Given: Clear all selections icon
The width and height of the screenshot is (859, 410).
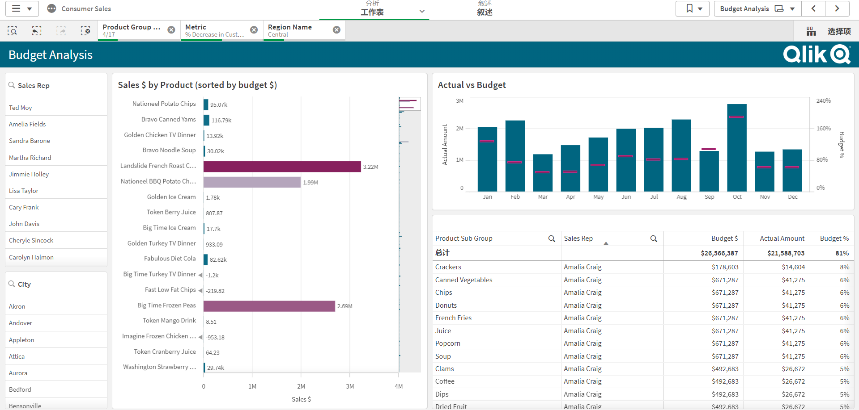Looking at the screenshot, I should [x=85, y=31].
